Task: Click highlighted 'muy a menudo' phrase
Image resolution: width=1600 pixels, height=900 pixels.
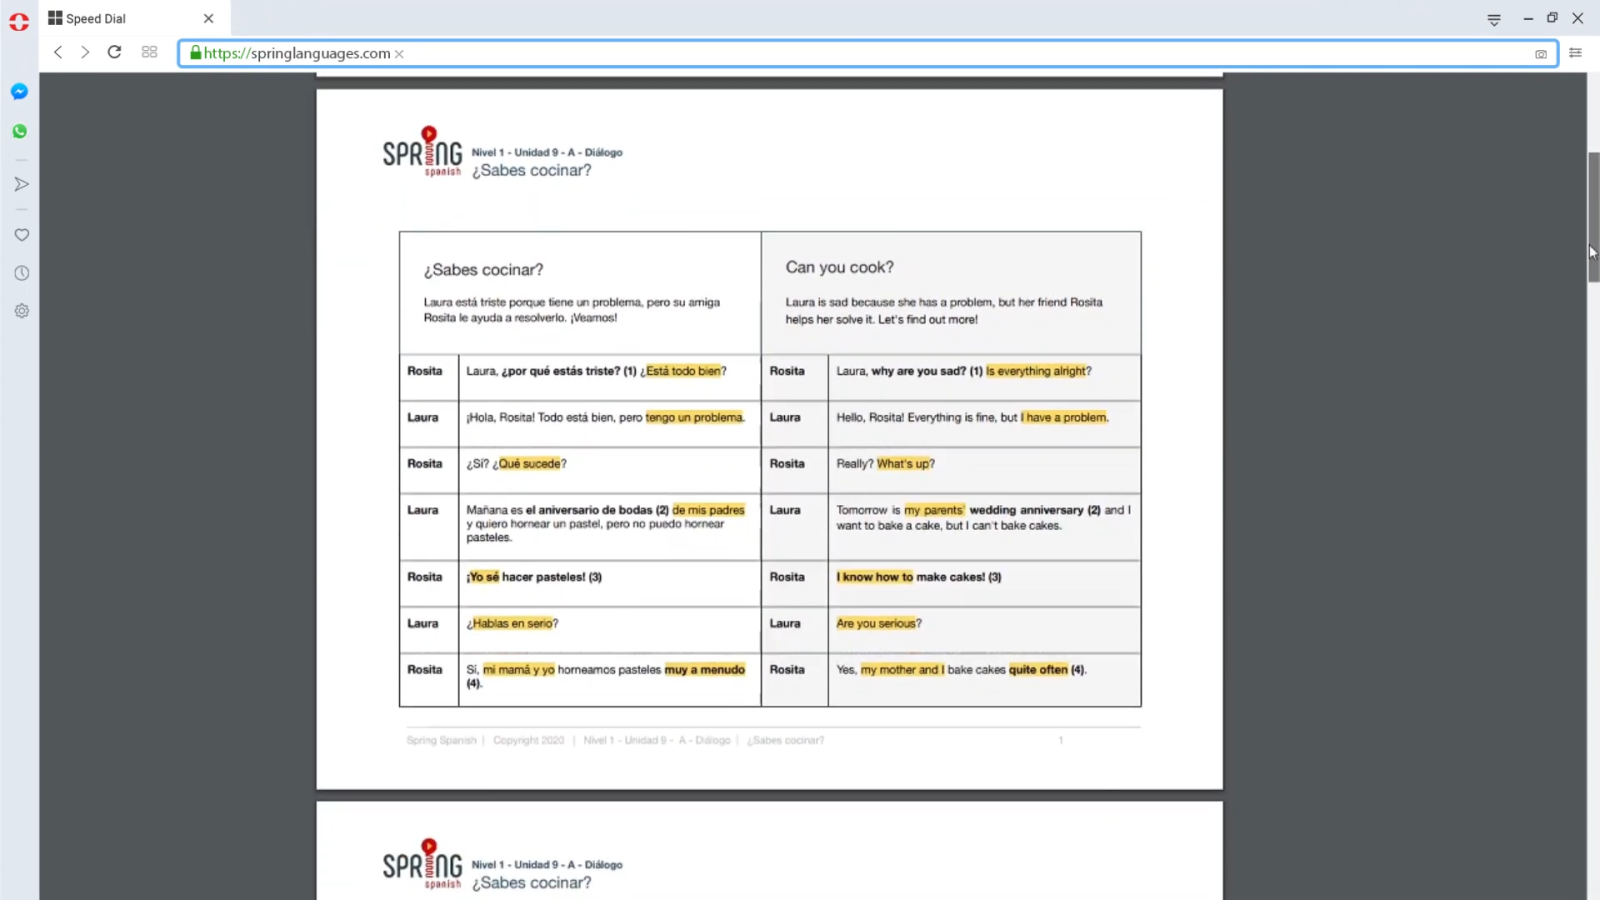Action: point(705,670)
